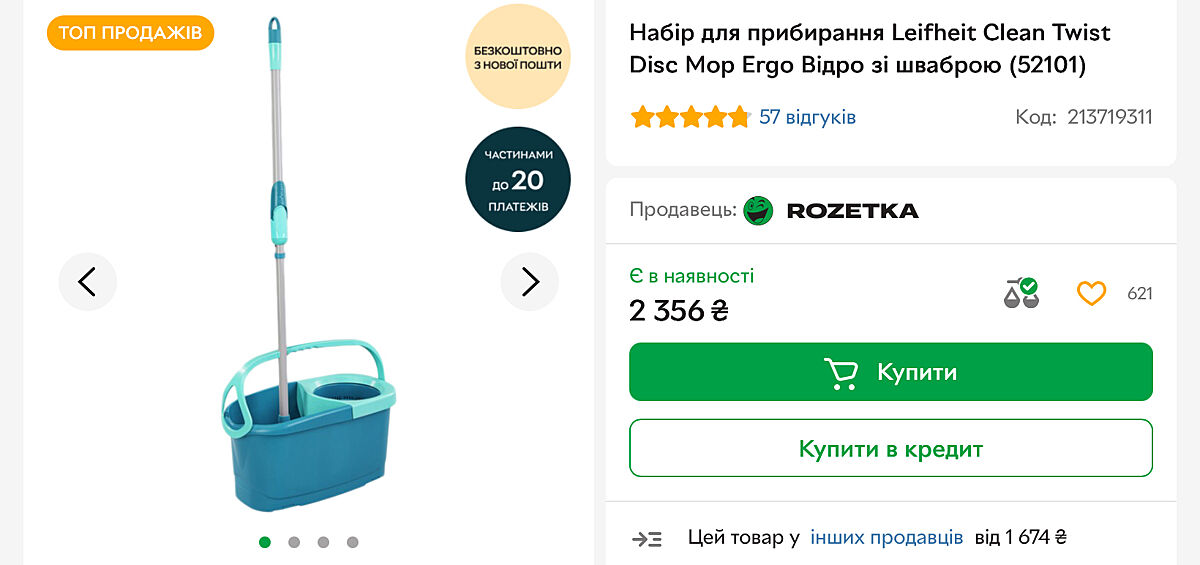Open the 57 відгуків reviews link
This screenshot has width=1200, height=565.
click(x=807, y=117)
